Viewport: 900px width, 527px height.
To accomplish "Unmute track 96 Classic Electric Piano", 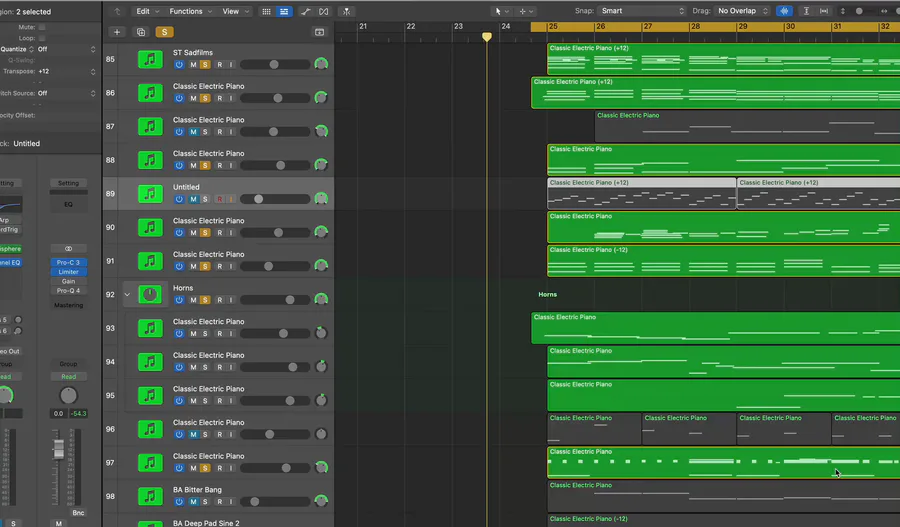I will 193,435.
